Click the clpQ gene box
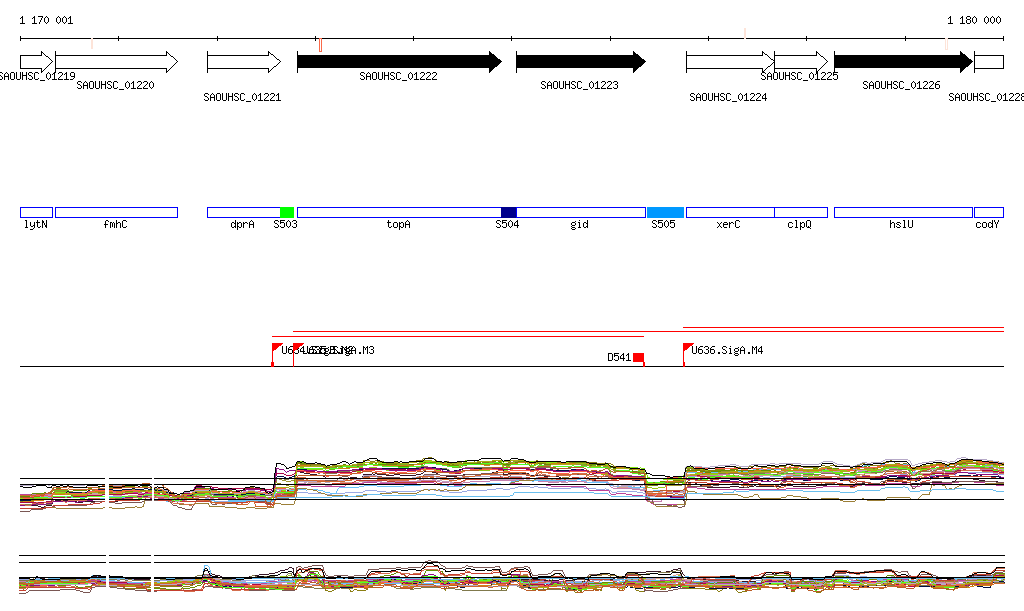The height and width of the screenshot is (611, 1024). click(800, 212)
